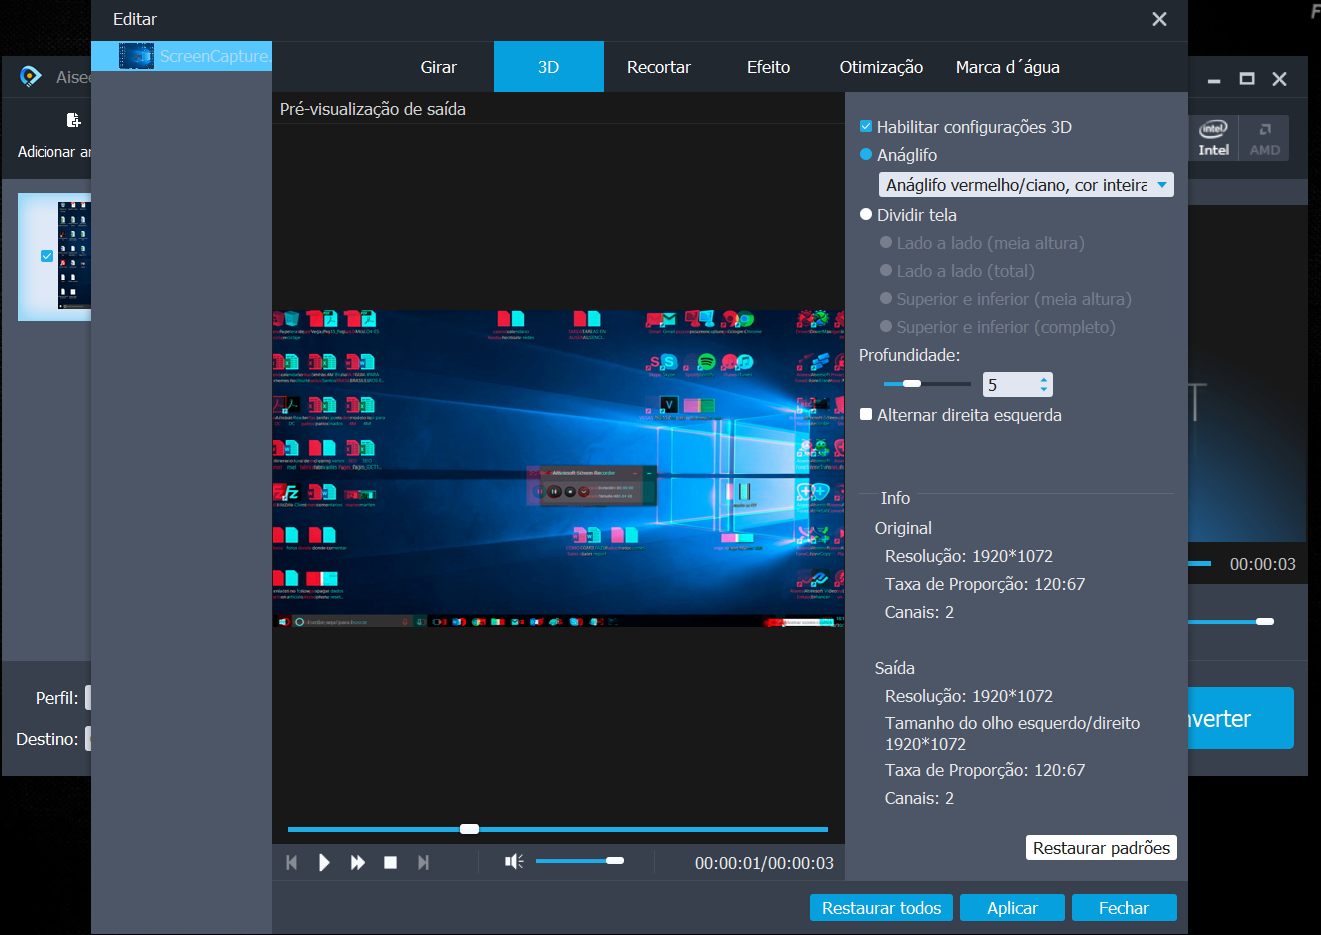This screenshot has width=1321, height=935.
Task: Disable the Habilitar configurações 3D checkbox
Action: point(866,127)
